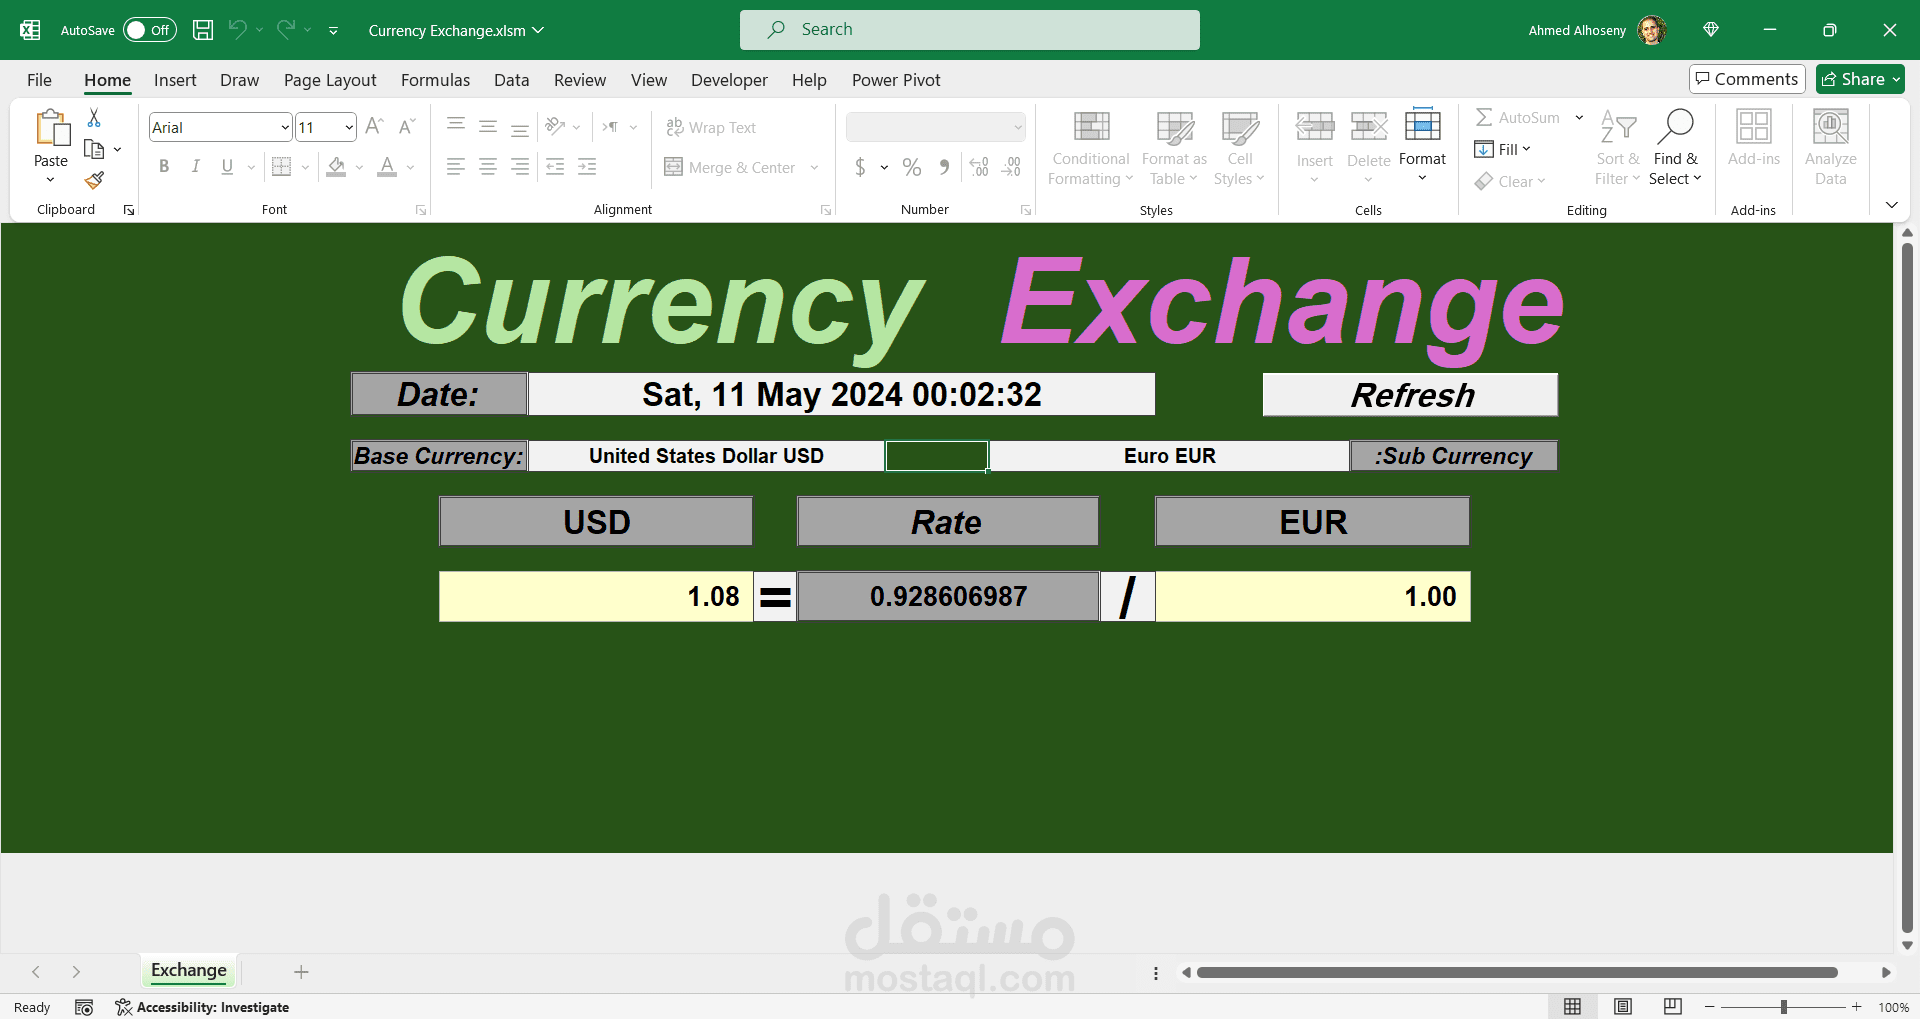Expand the AutoSum dropdown arrow
Image resolution: width=1920 pixels, height=1019 pixels.
tap(1580, 118)
